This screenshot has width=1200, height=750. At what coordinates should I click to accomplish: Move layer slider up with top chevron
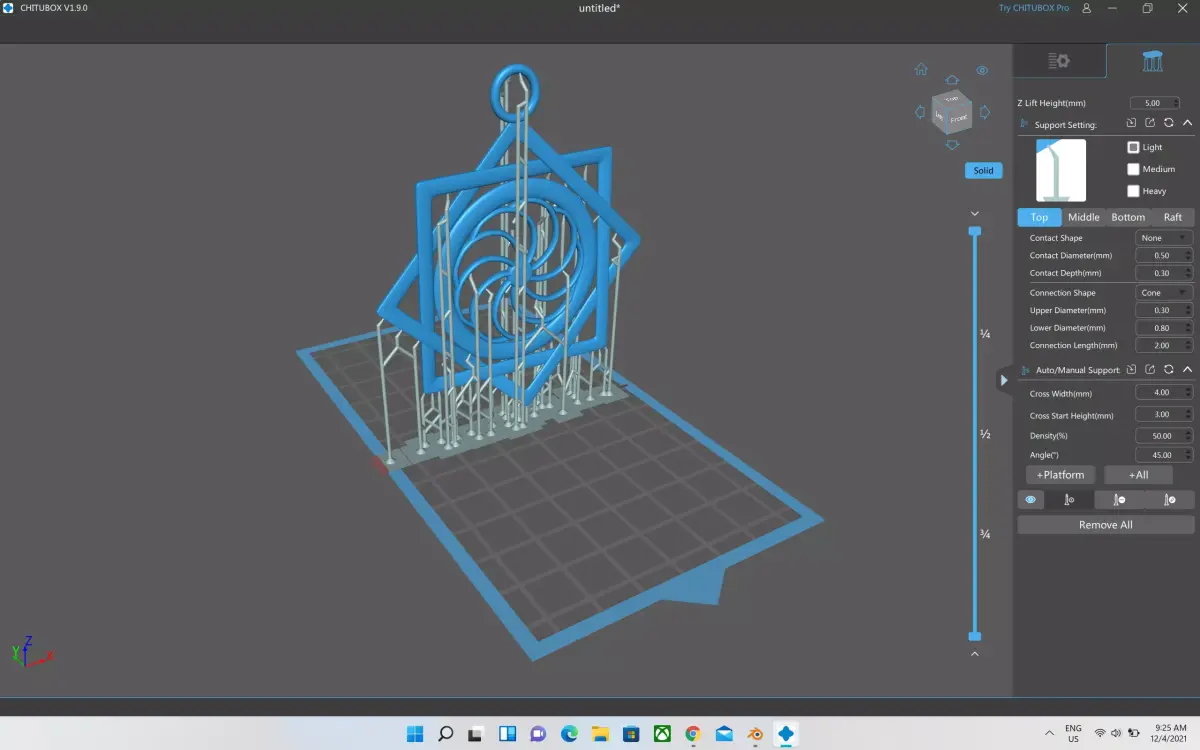[975, 213]
